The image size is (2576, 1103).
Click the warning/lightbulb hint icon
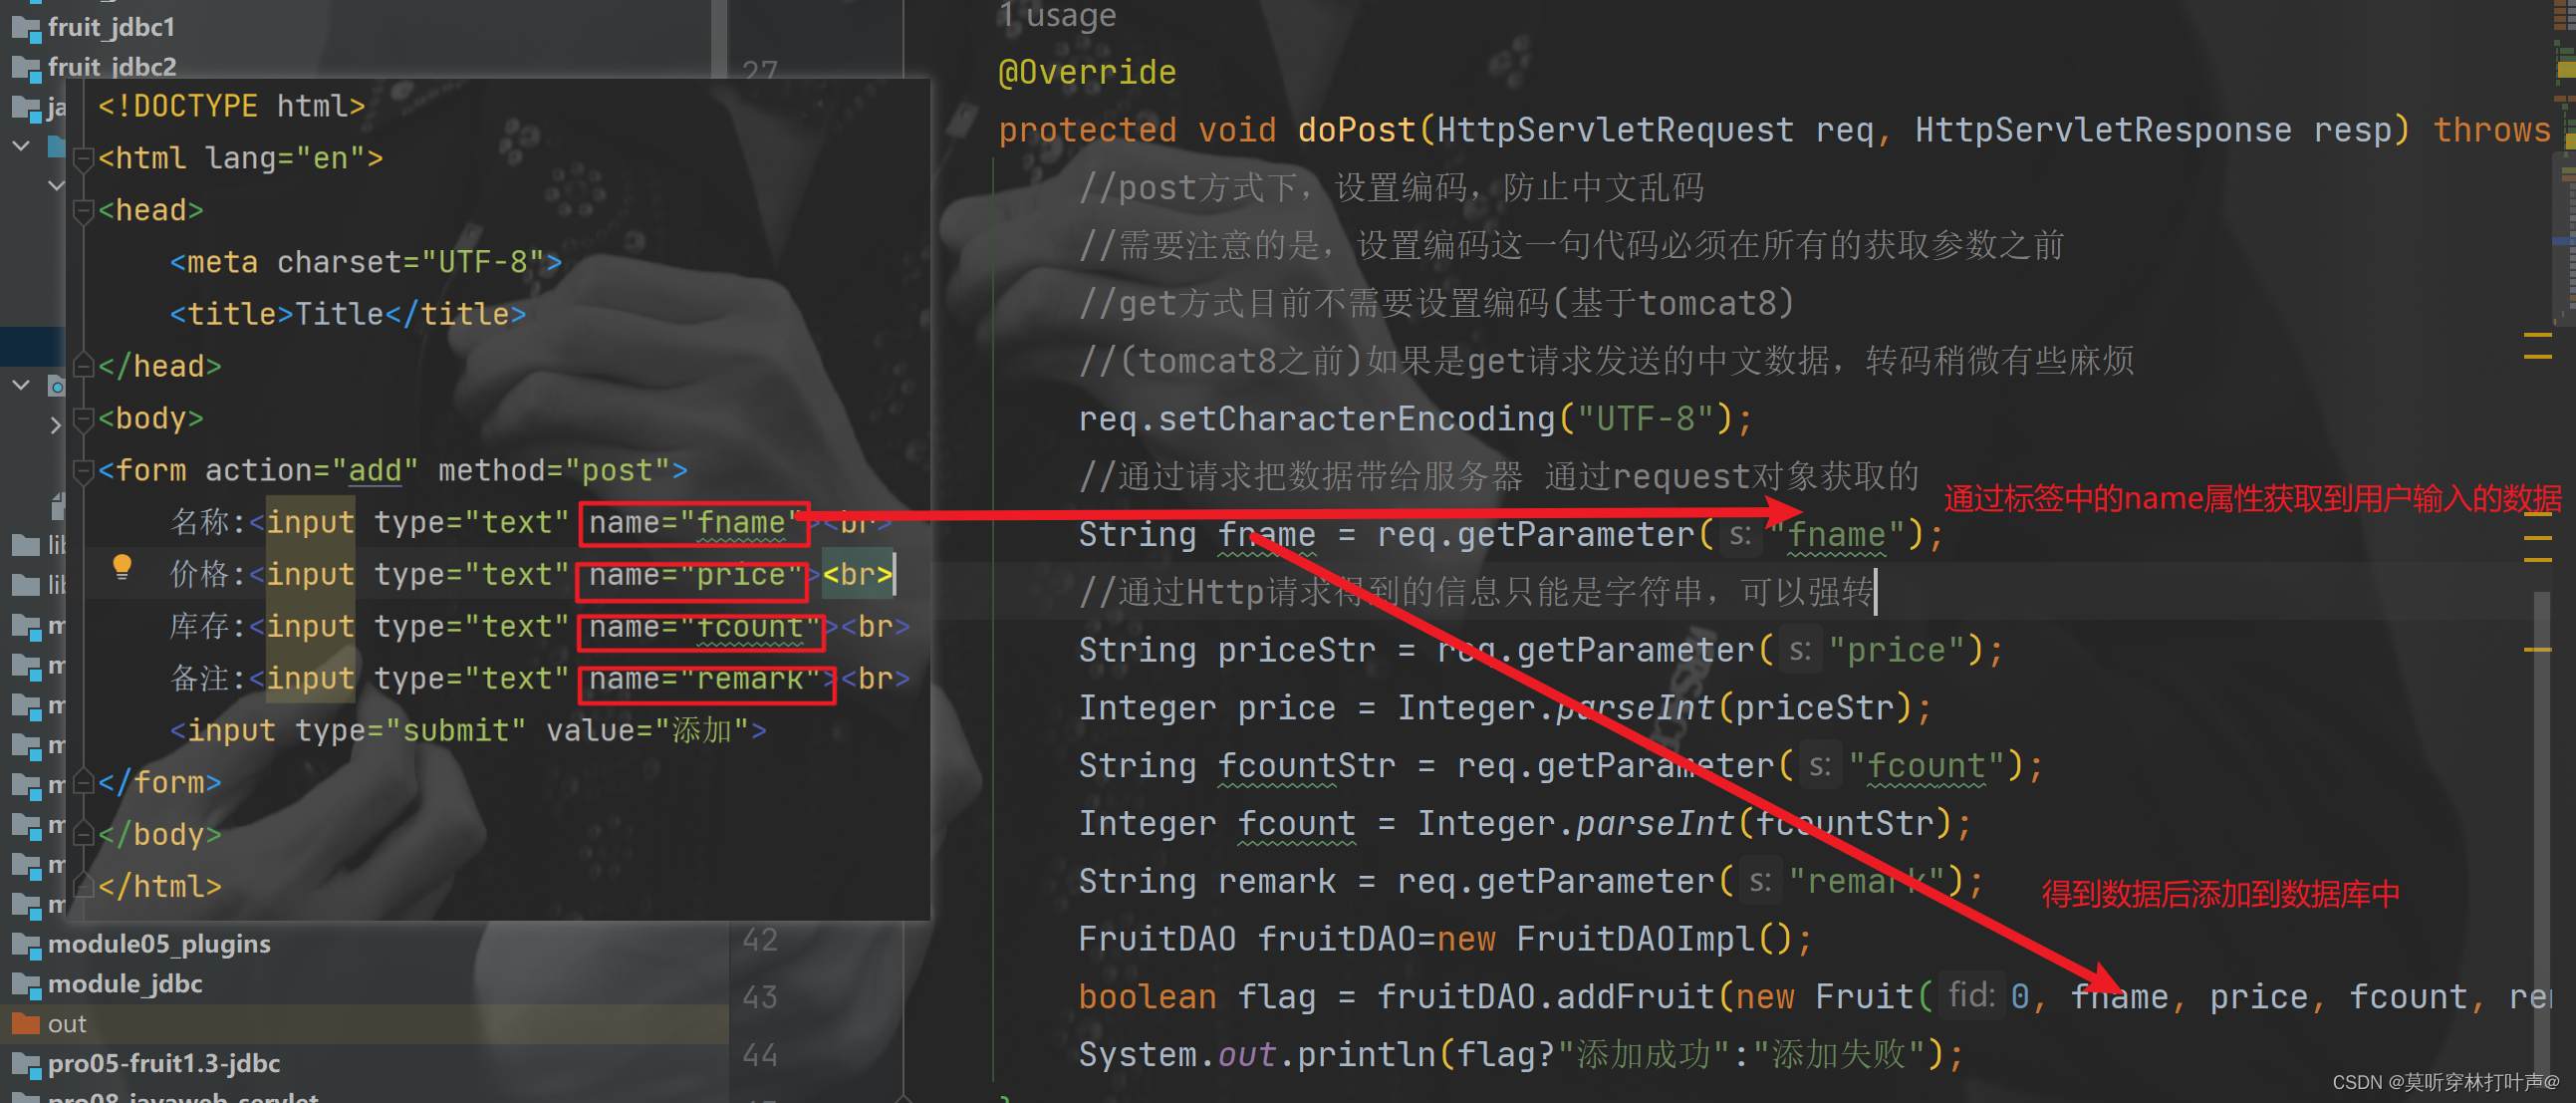point(122,570)
